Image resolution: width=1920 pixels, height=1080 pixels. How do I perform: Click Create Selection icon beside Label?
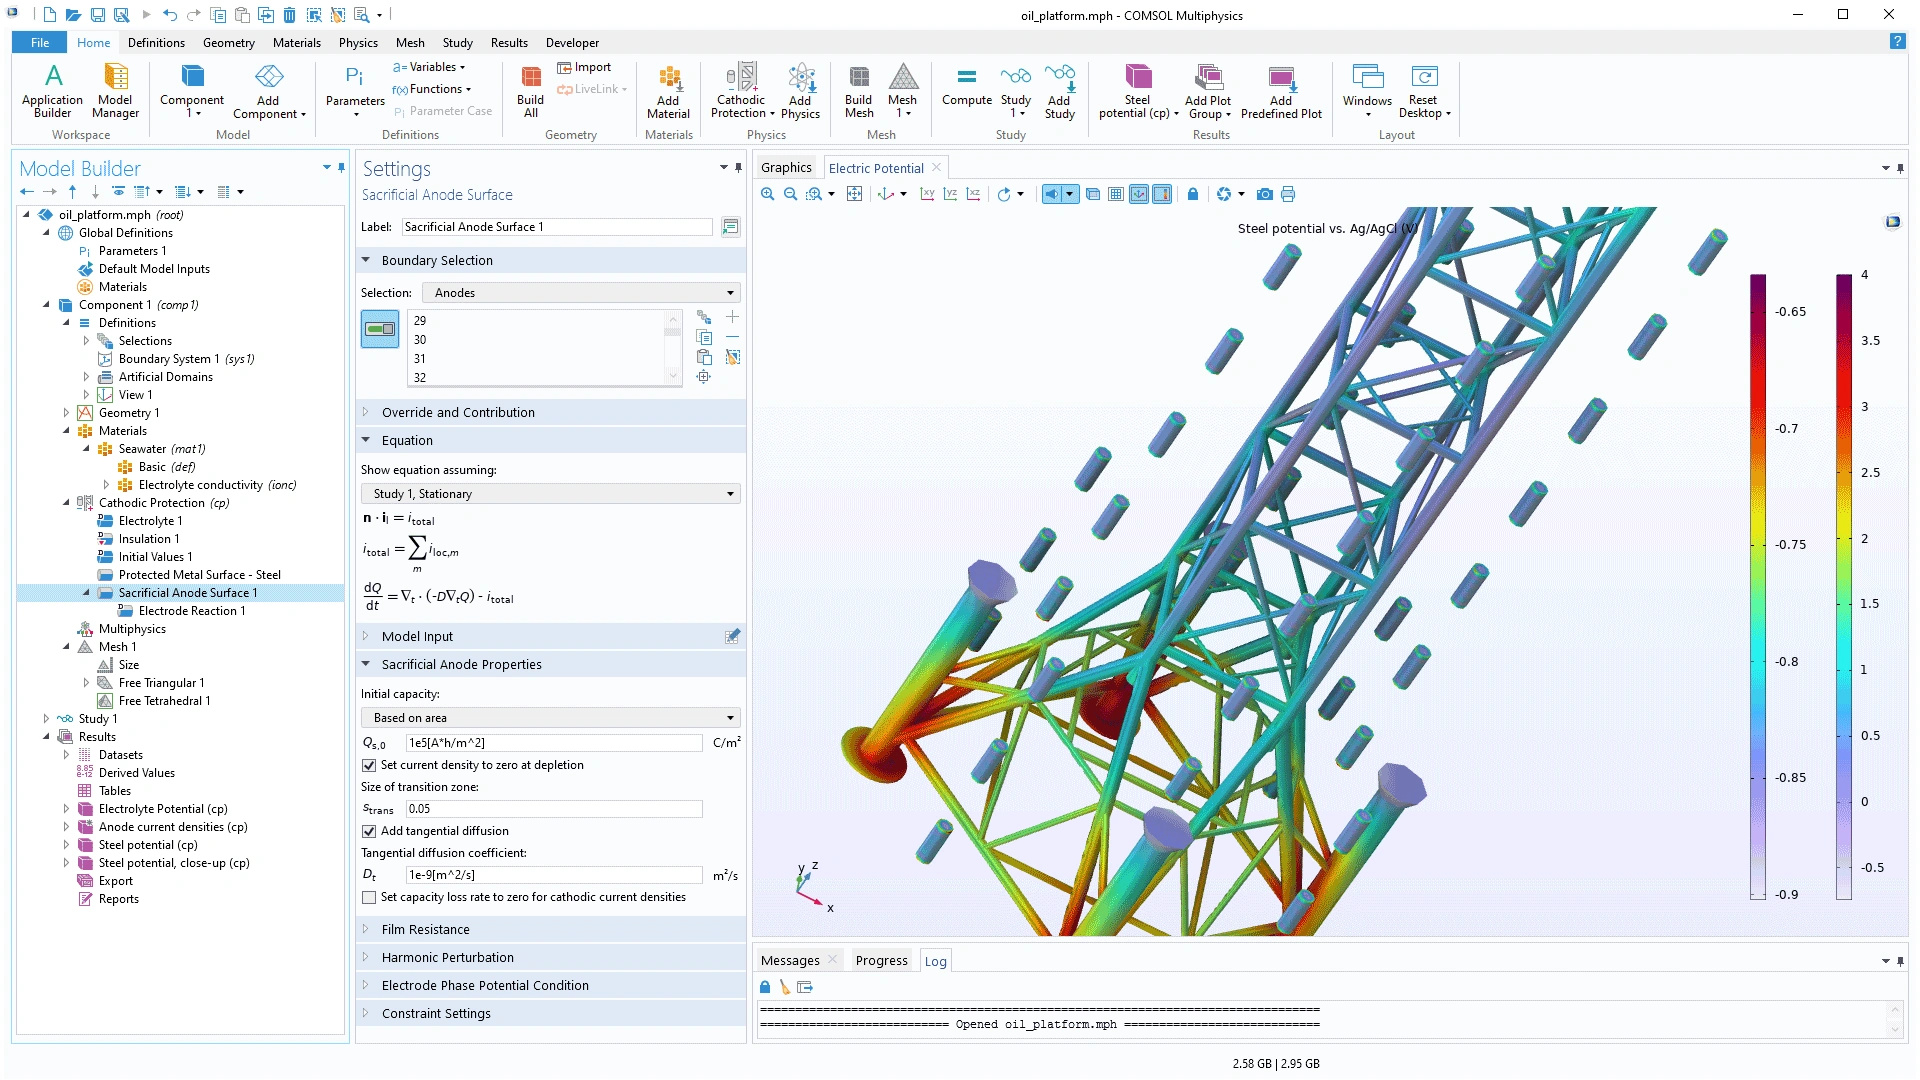click(x=731, y=227)
